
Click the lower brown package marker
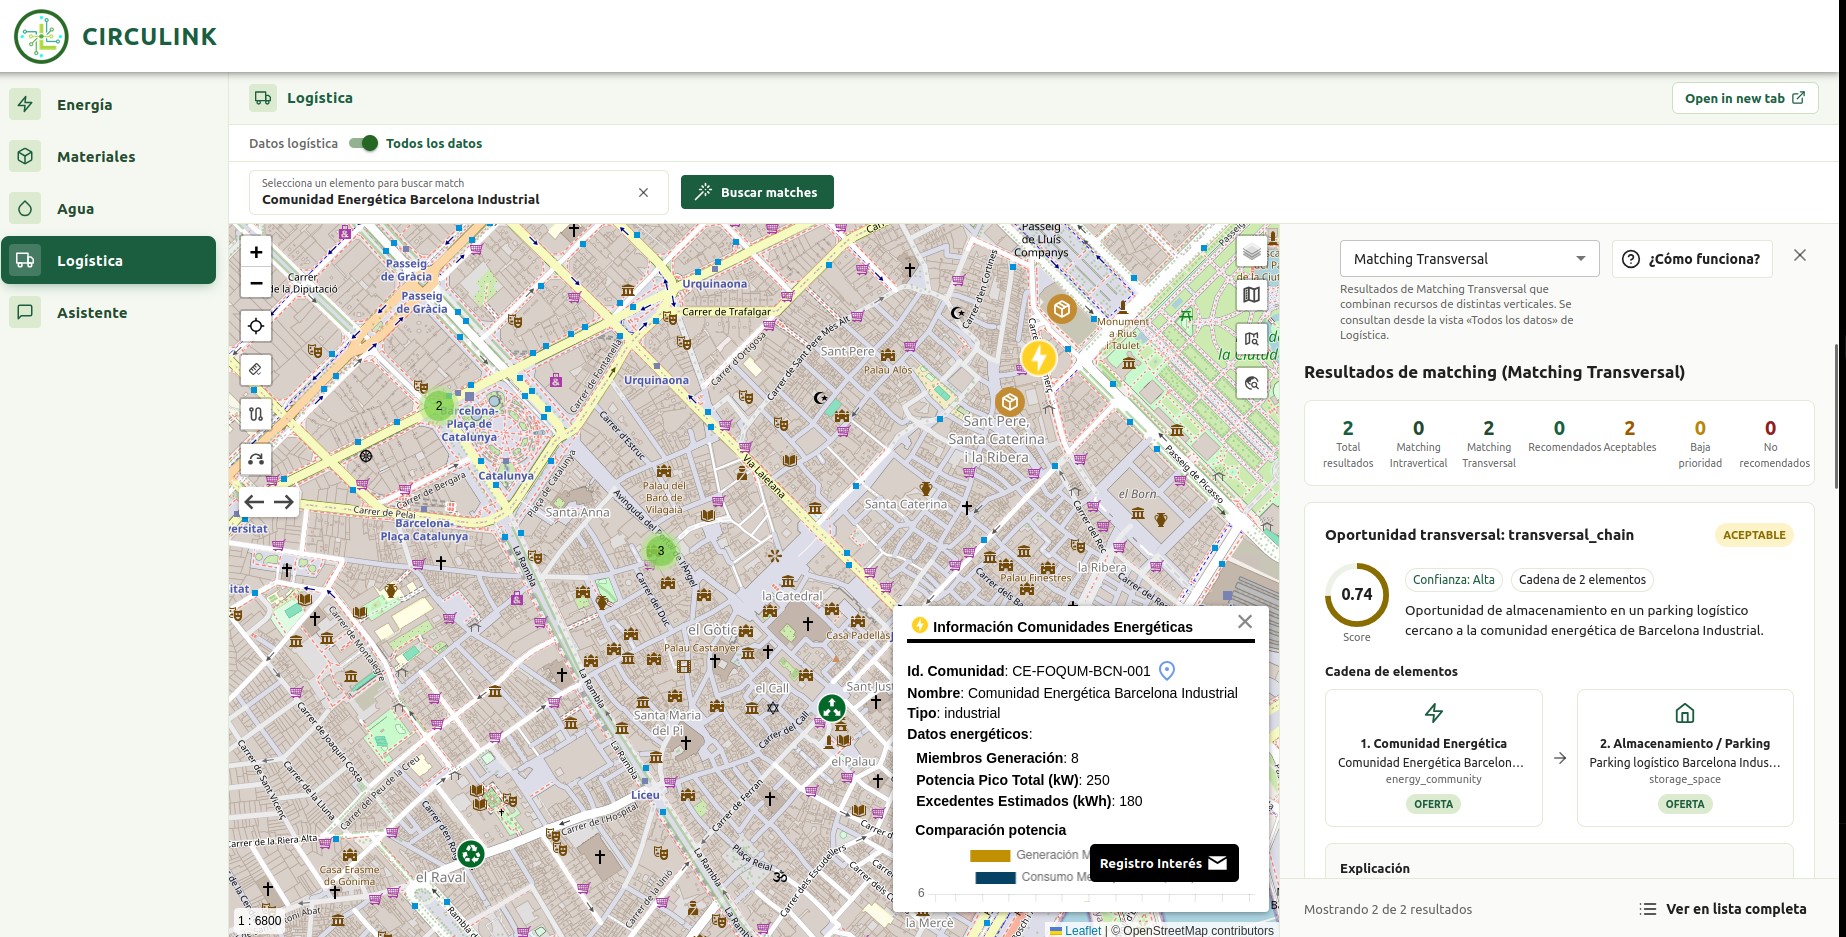[x=1010, y=402]
